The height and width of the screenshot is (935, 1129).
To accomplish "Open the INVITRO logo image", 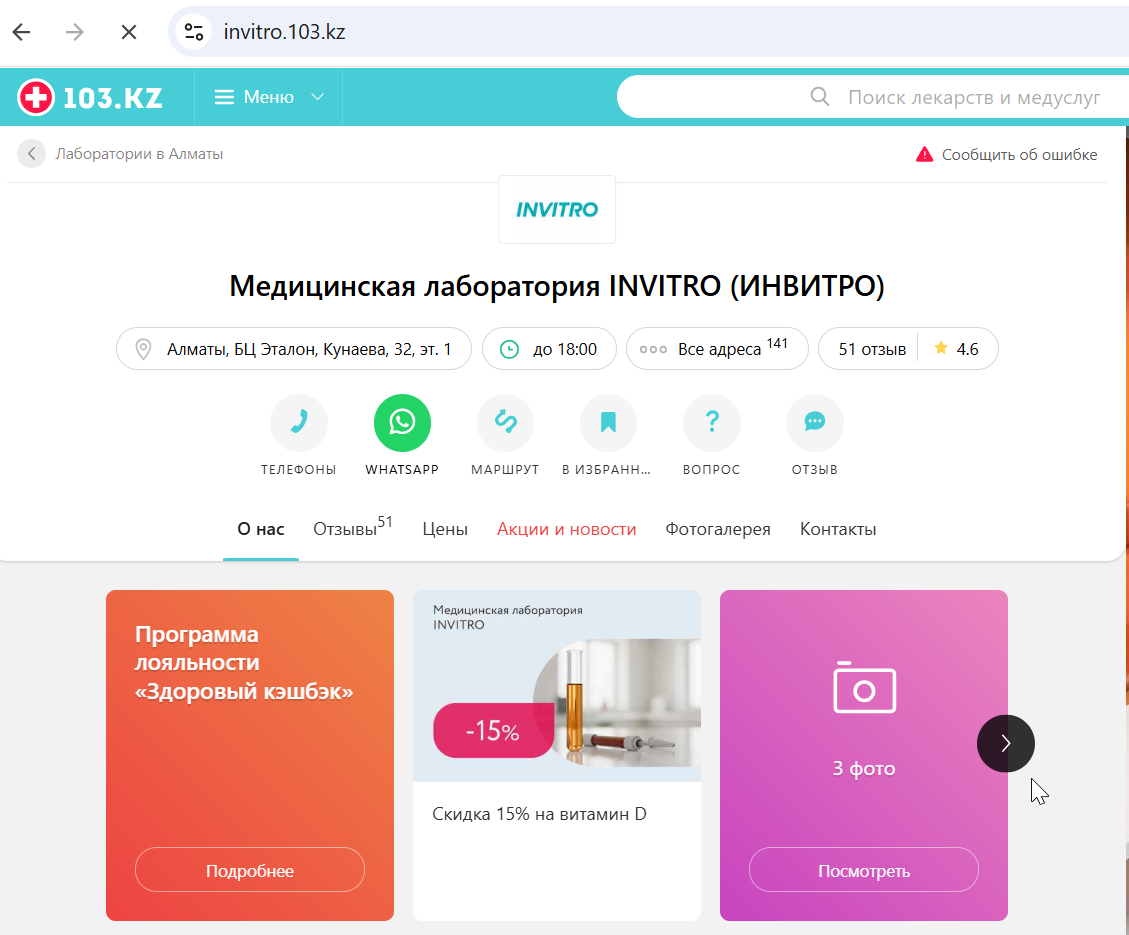I will [x=557, y=209].
